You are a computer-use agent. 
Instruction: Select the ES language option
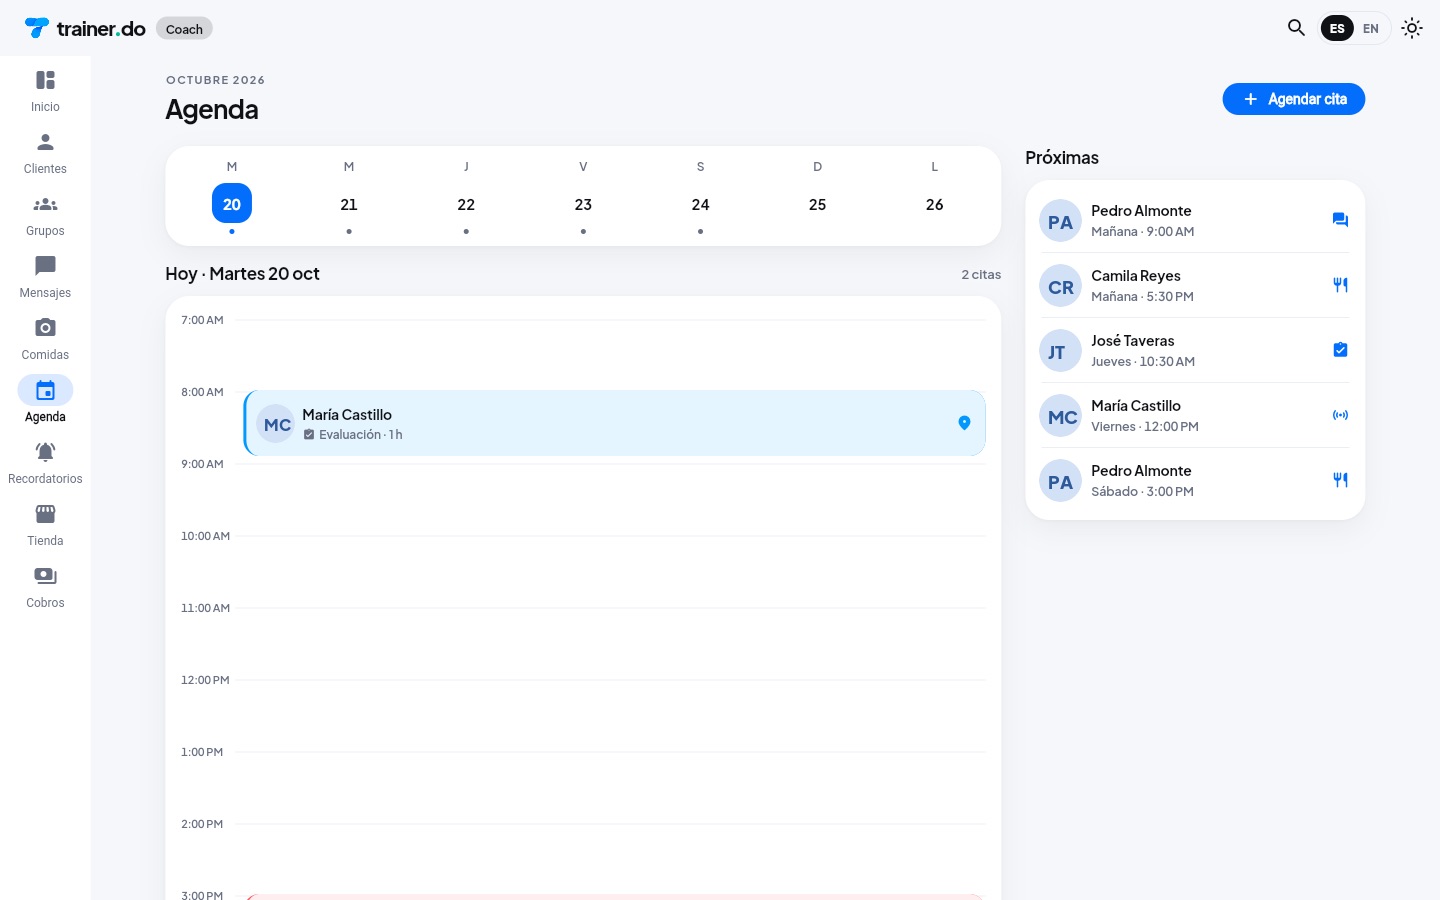1337,28
